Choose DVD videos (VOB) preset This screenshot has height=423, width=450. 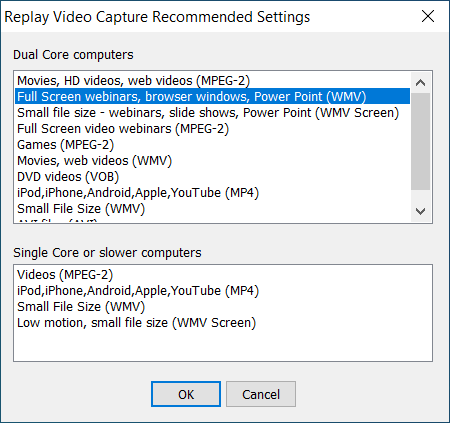[213, 177]
